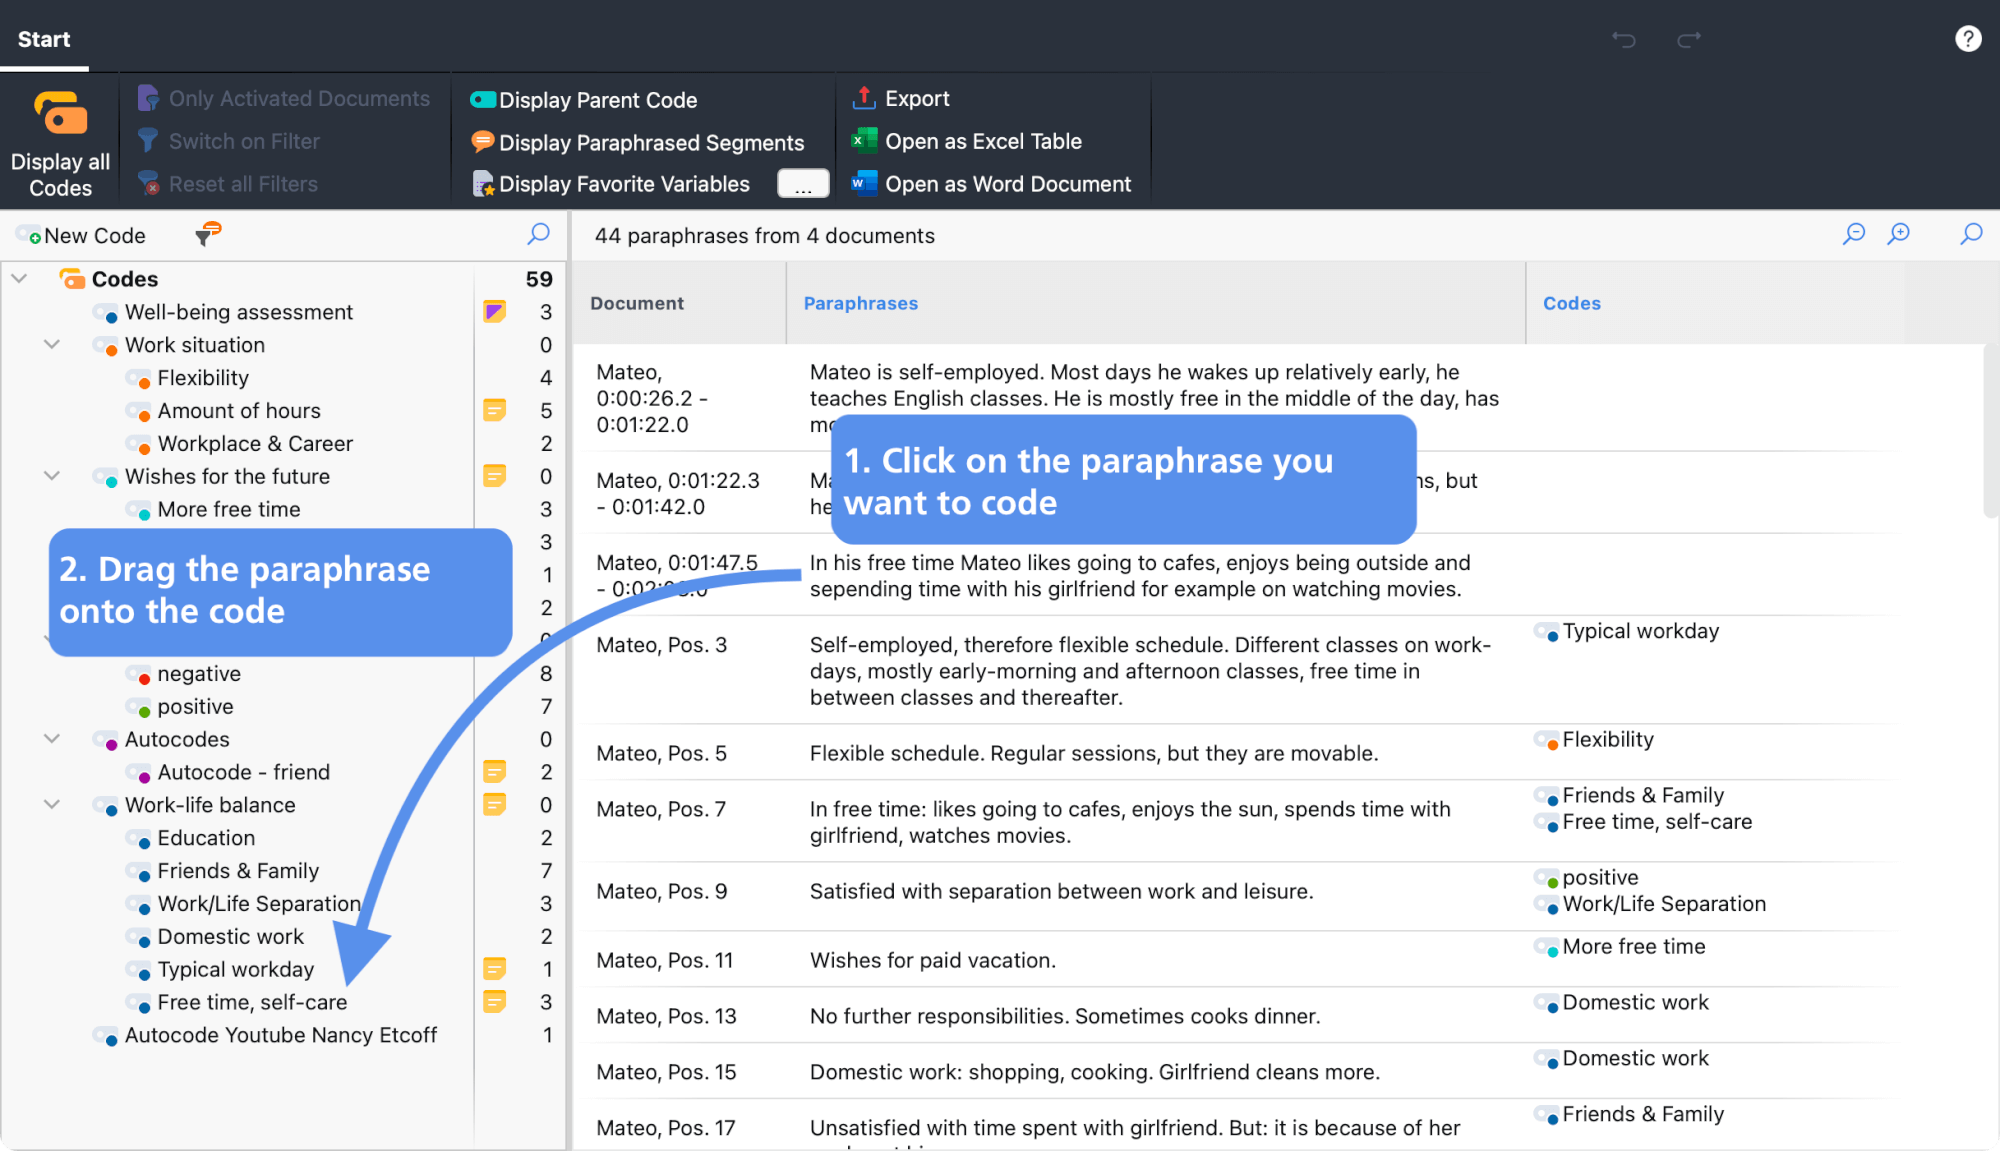Select the Start tab
The width and height of the screenshot is (2000, 1151).
[x=44, y=39]
